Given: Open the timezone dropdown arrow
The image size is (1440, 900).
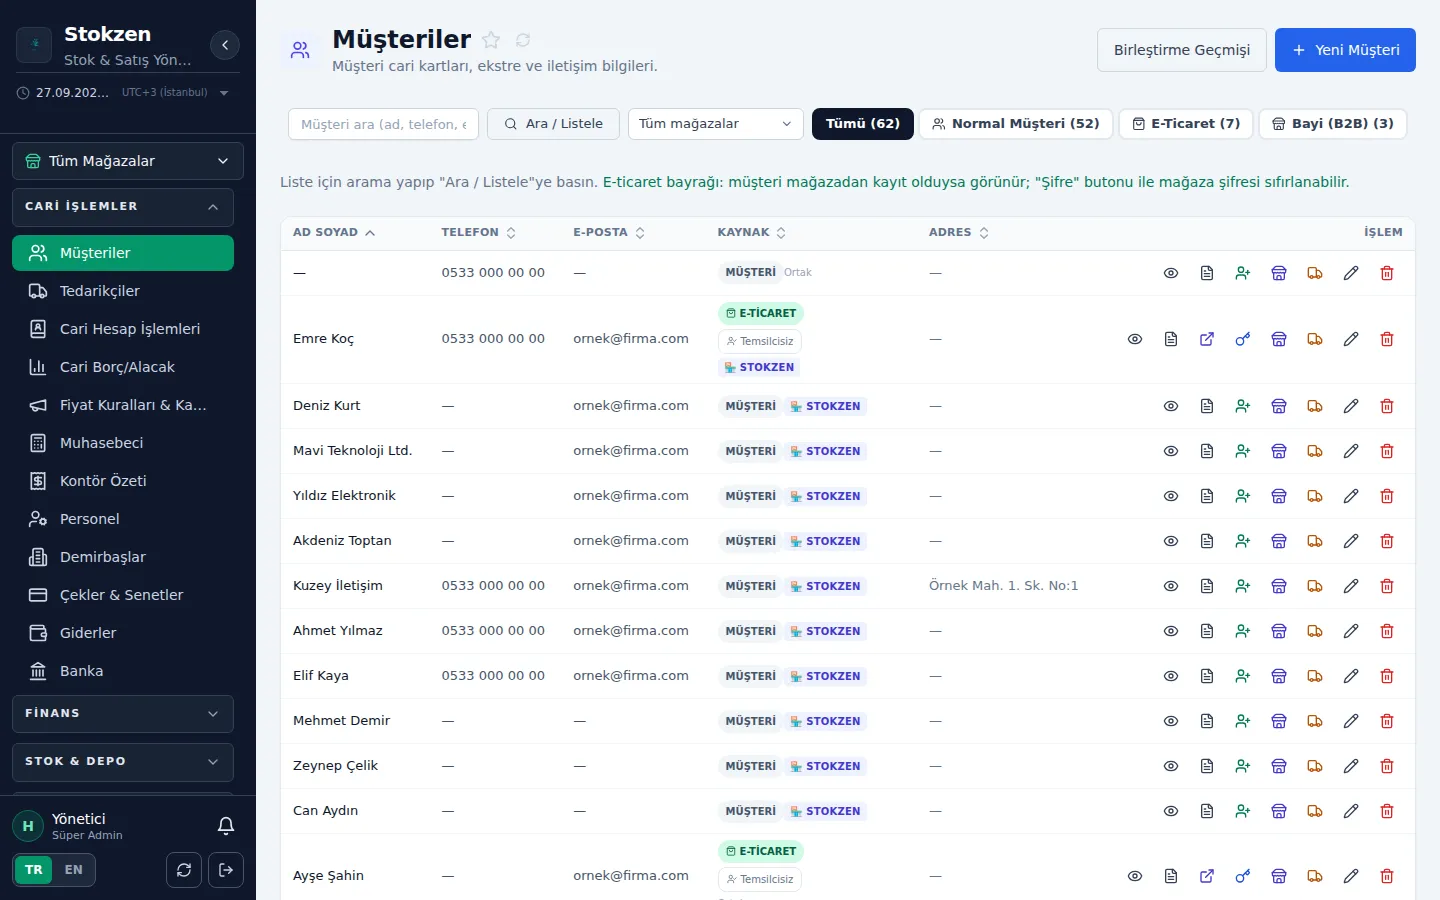Looking at the screenshot, I should tap(224, 93).
